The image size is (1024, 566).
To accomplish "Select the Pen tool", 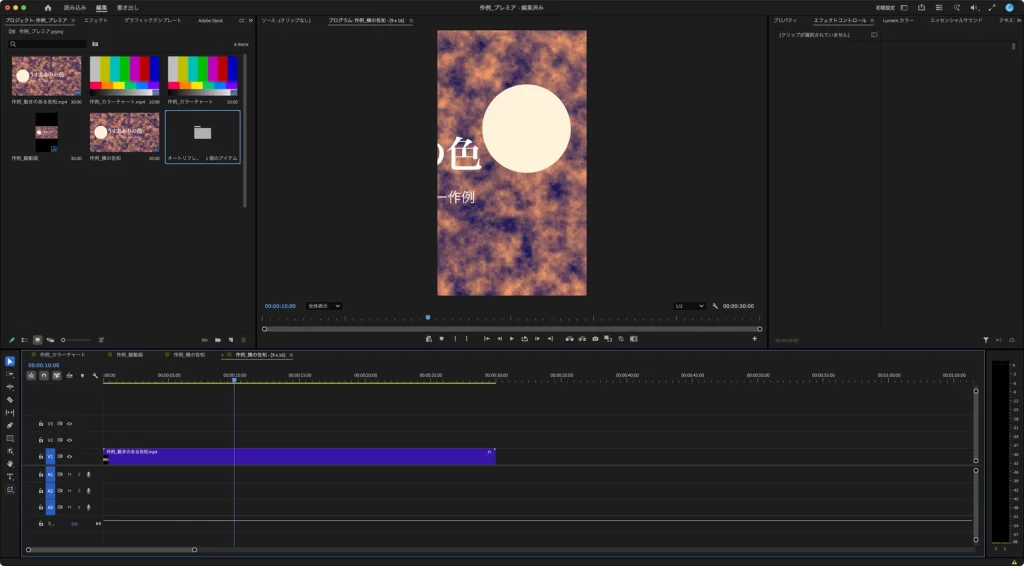I will pyautogui.click(x=10, y=425).
